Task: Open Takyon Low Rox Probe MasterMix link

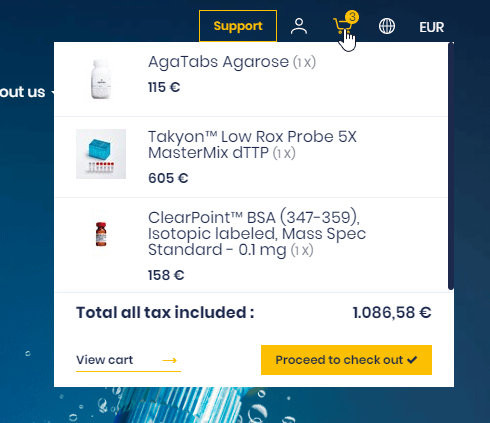Action: click(x=252, y=145)
